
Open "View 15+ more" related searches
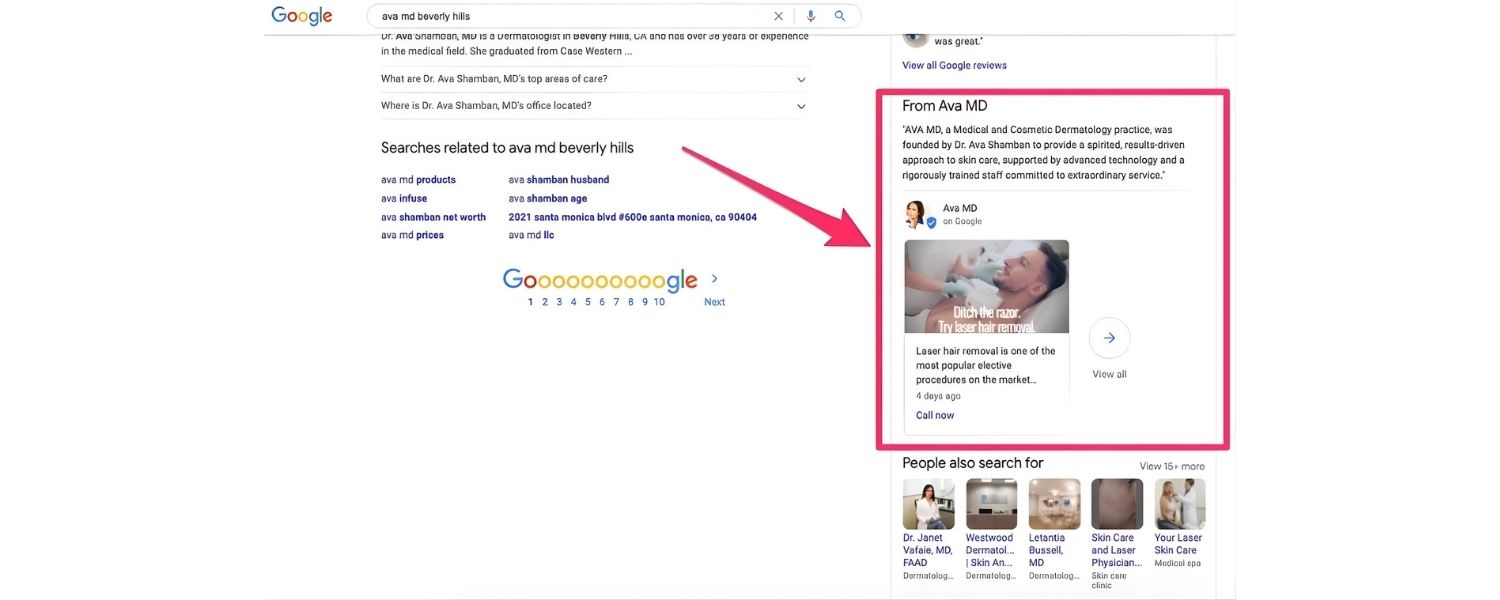[x=1172, y=466]
